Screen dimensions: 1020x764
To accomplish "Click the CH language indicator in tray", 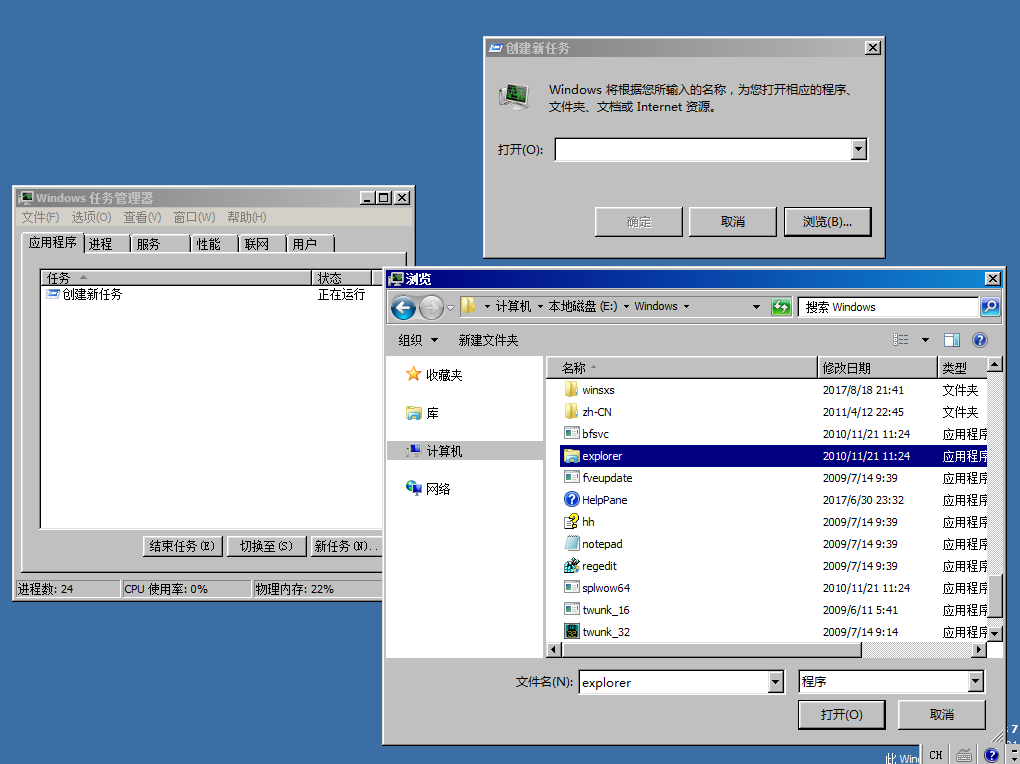I will point(936,755).
